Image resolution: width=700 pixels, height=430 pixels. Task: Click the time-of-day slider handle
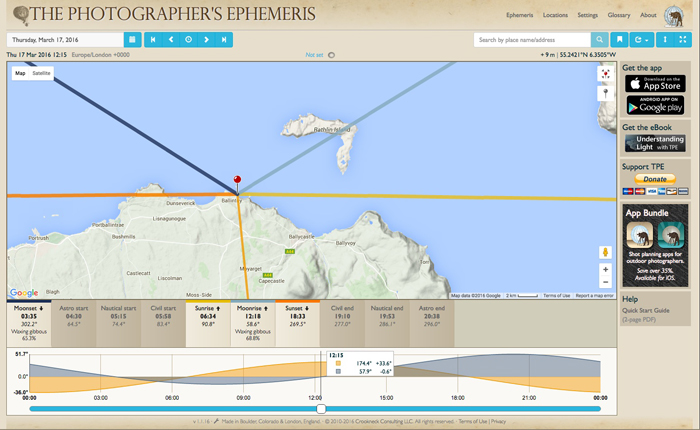pos(321,408)
